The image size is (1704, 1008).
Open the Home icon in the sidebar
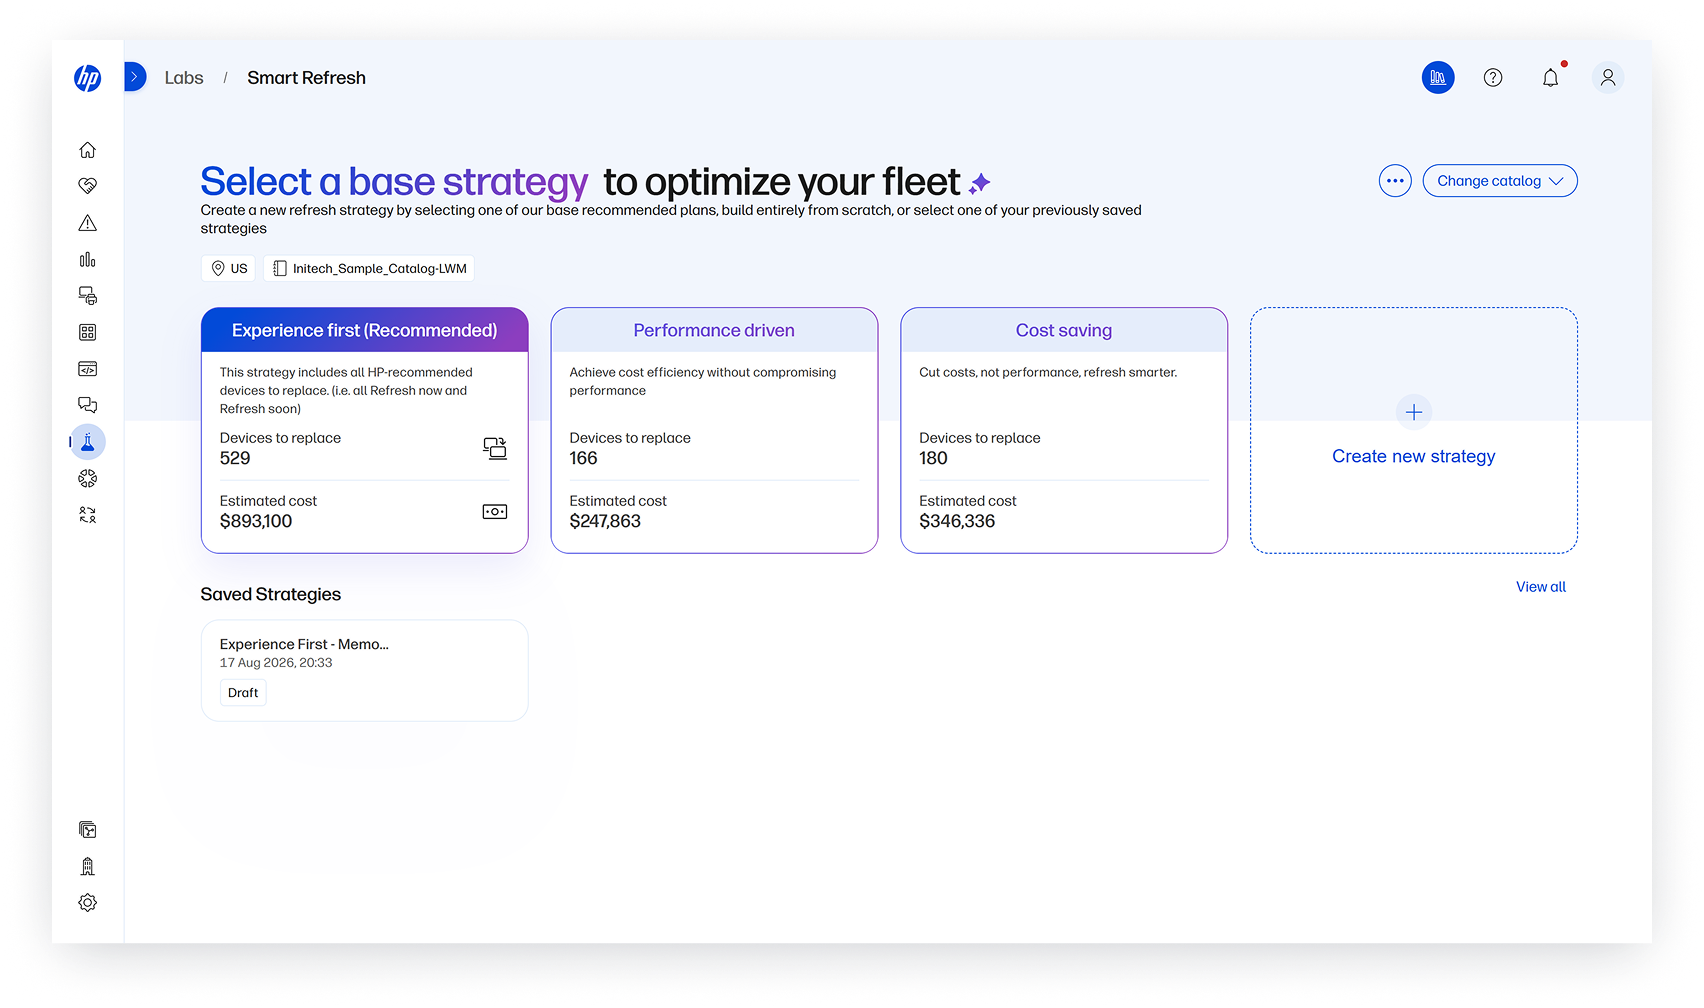point(88,150)
